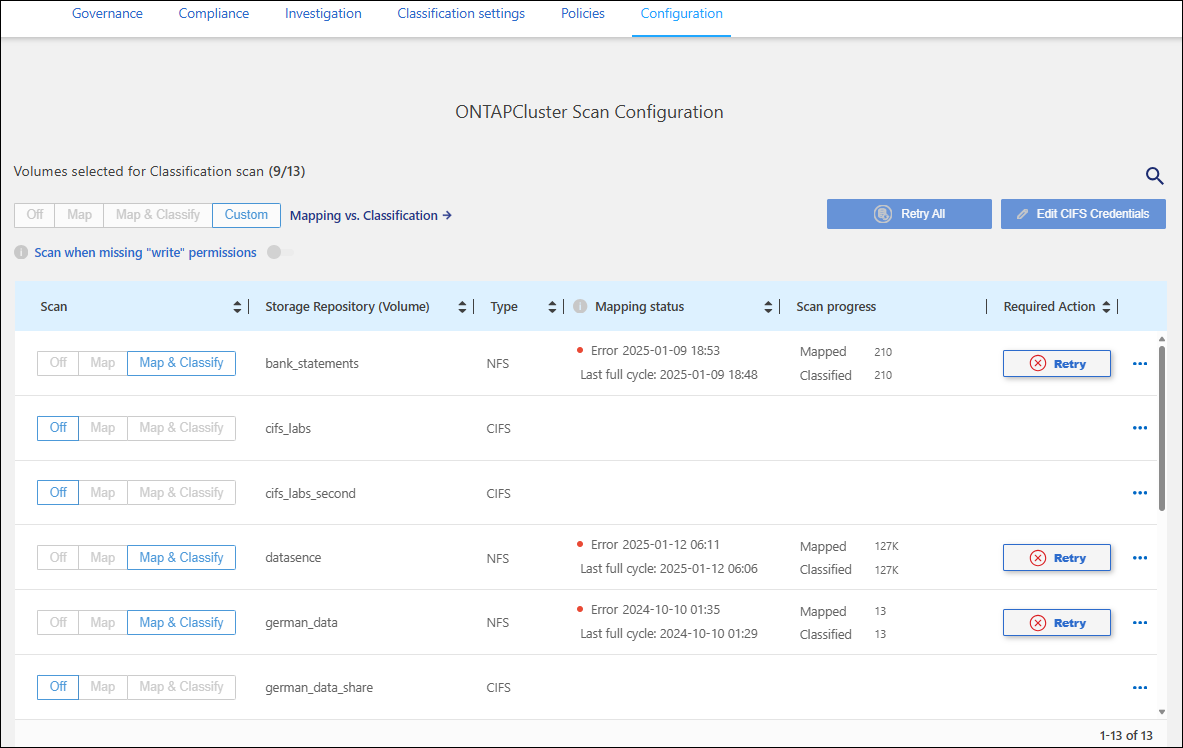This screenshot has height=748, width=1183.
Task: Open the Mapping vs. Classification link
Action: pos(370,215)
